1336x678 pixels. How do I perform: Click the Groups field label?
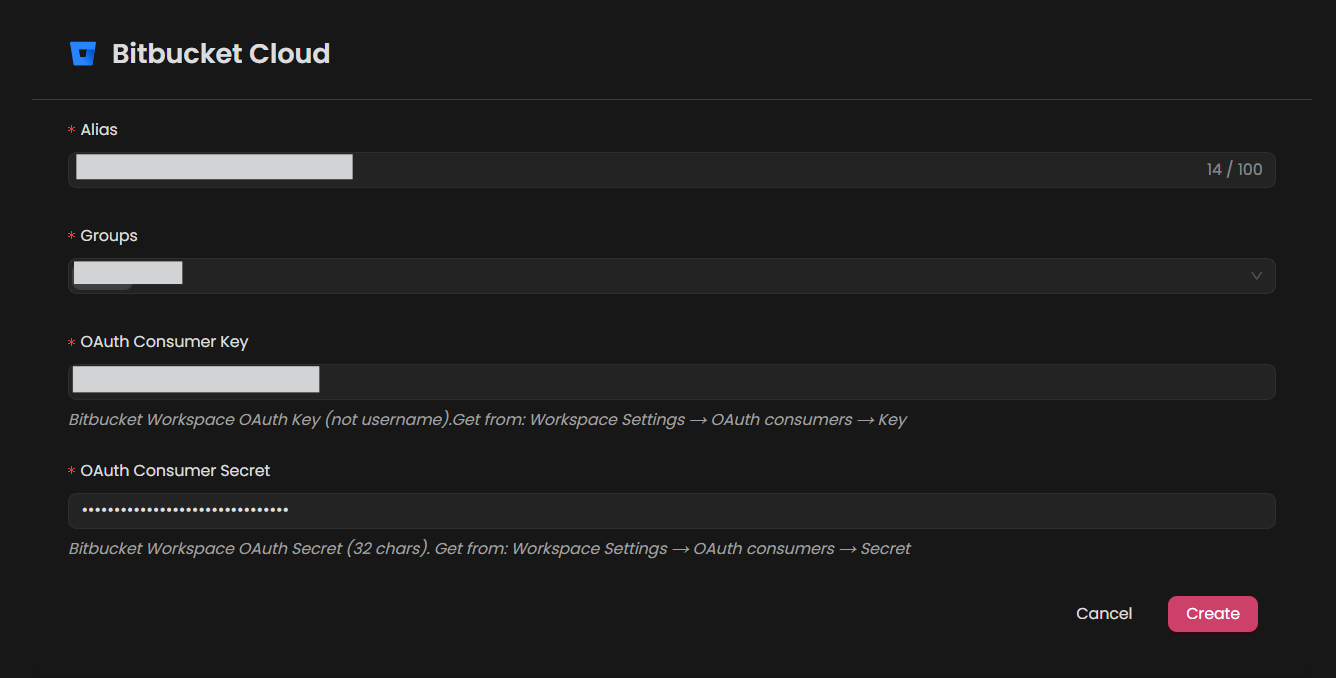108,235
